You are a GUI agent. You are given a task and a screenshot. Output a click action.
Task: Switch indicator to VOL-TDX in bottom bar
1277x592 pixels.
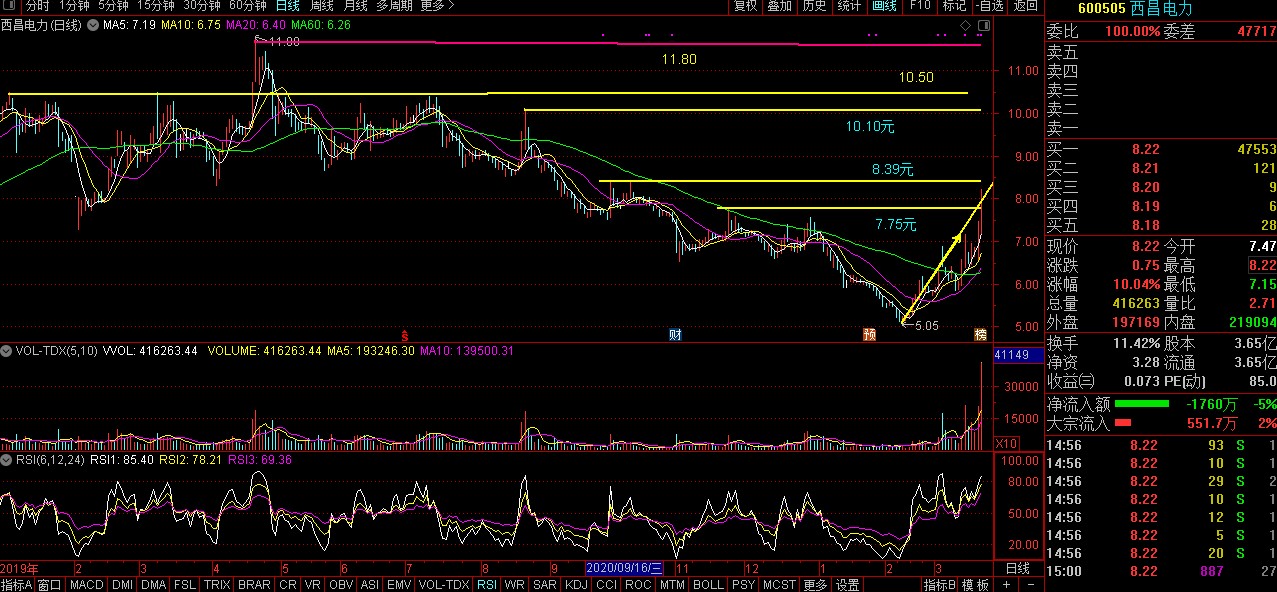pos(443,585)
